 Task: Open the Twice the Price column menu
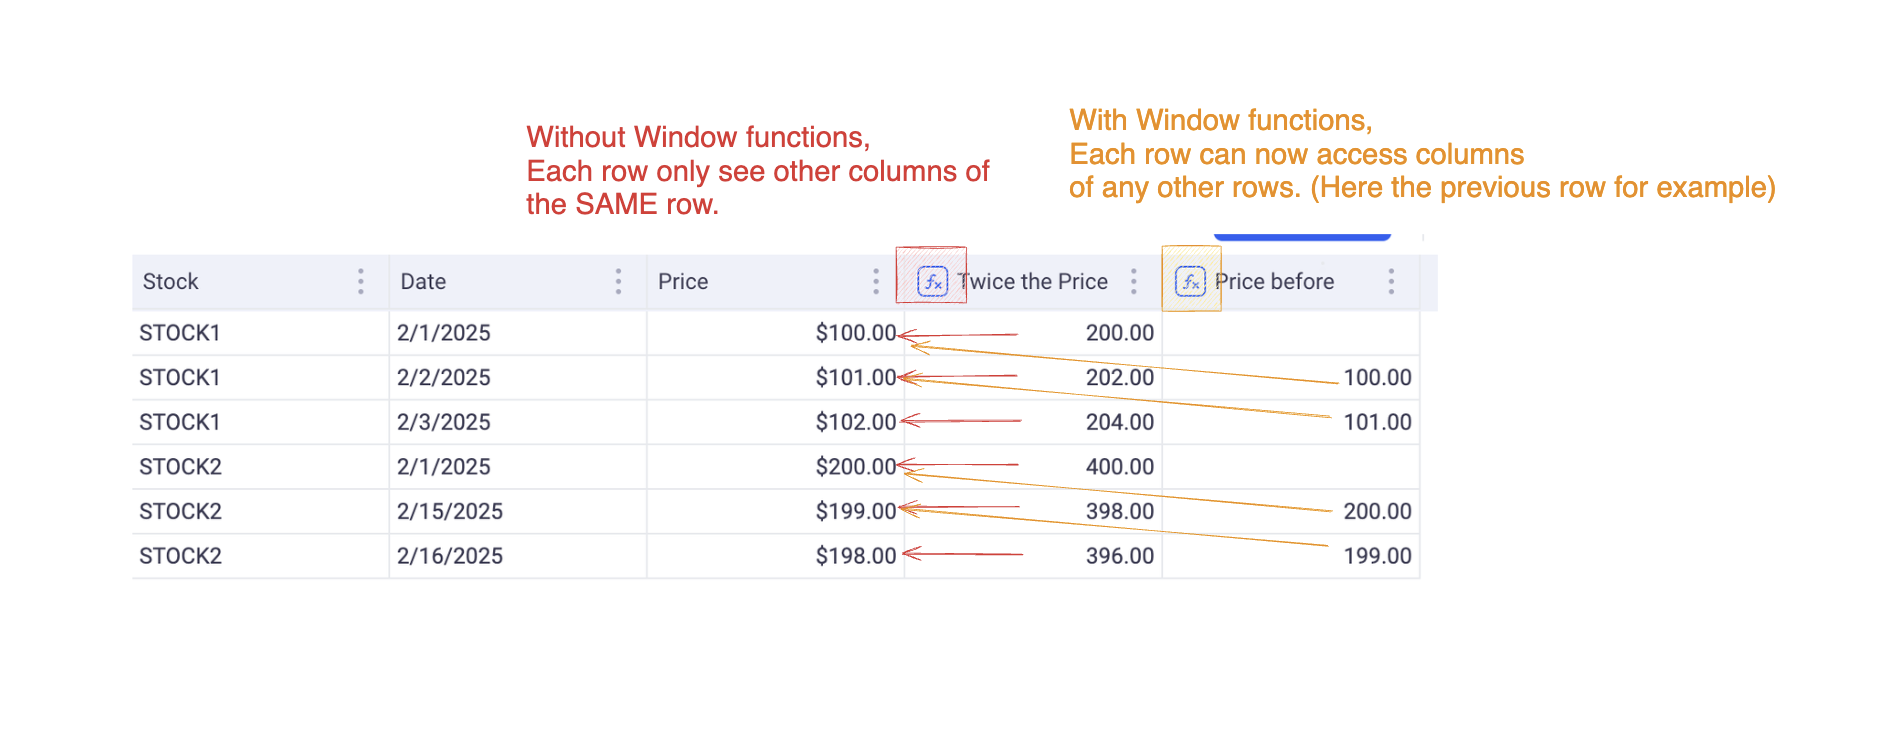(x=1133, y=282)
